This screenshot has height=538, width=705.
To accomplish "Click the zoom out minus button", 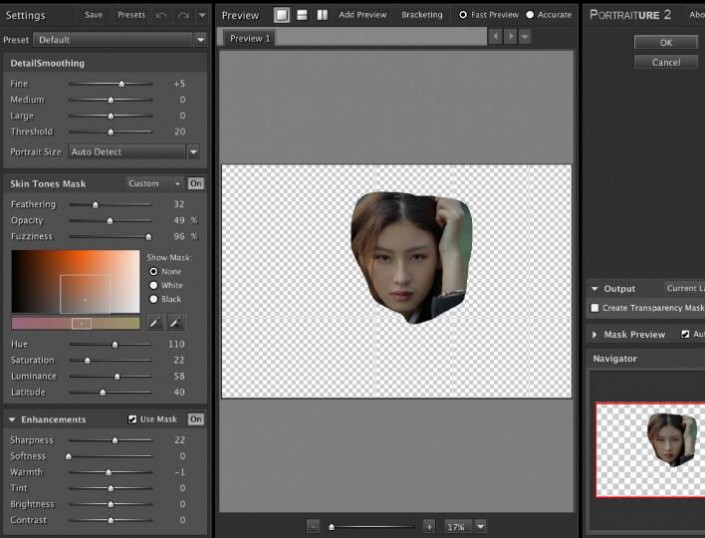I will click(313, 526).
